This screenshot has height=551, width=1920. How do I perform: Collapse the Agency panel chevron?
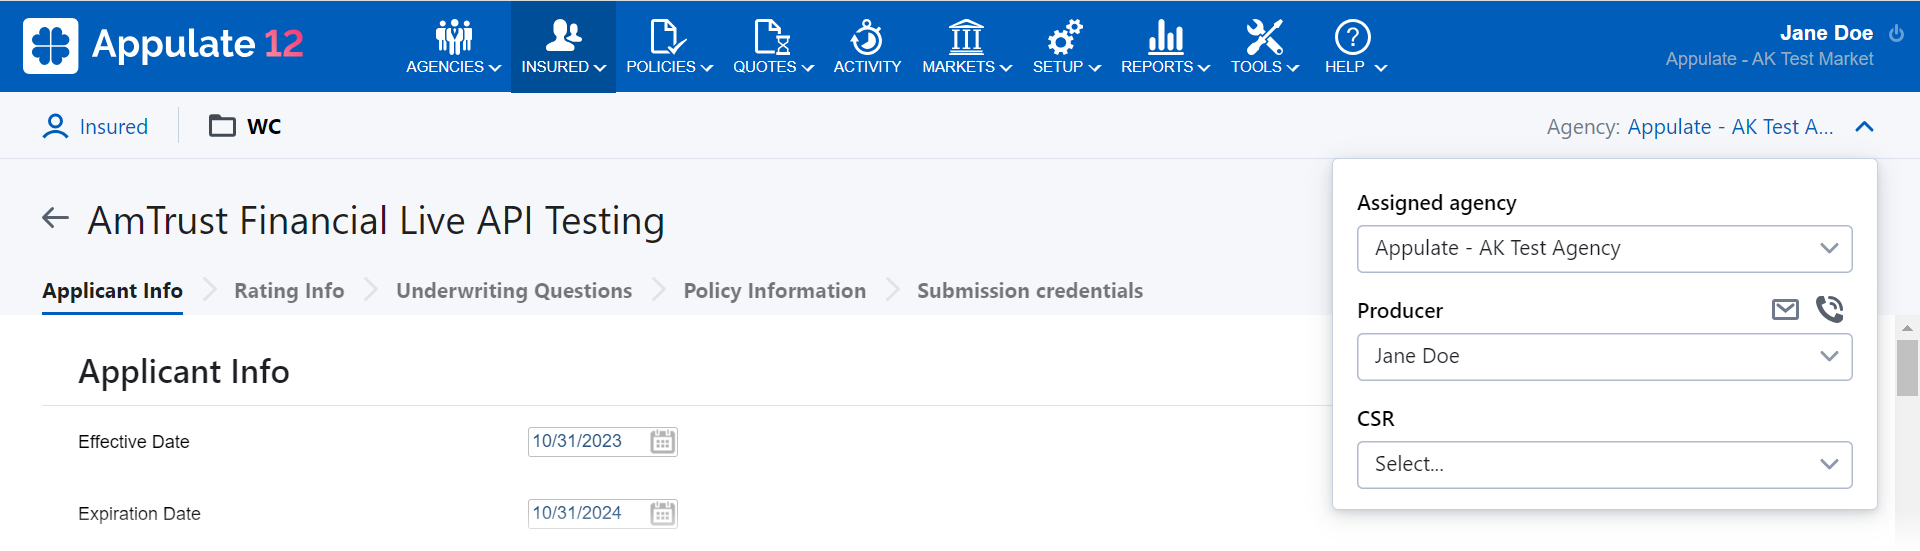(x=1864, y=127)
